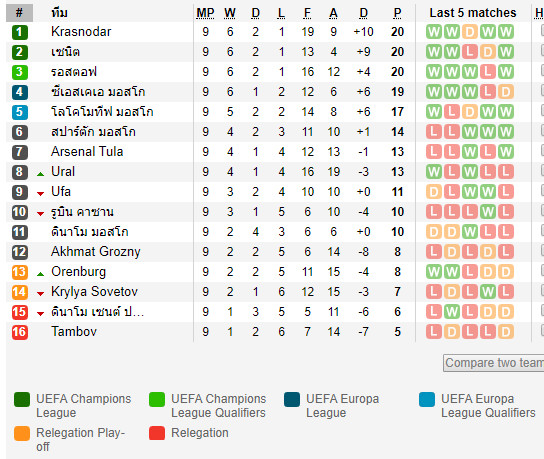Click Tambov's first loss result icon

[434, 332]
